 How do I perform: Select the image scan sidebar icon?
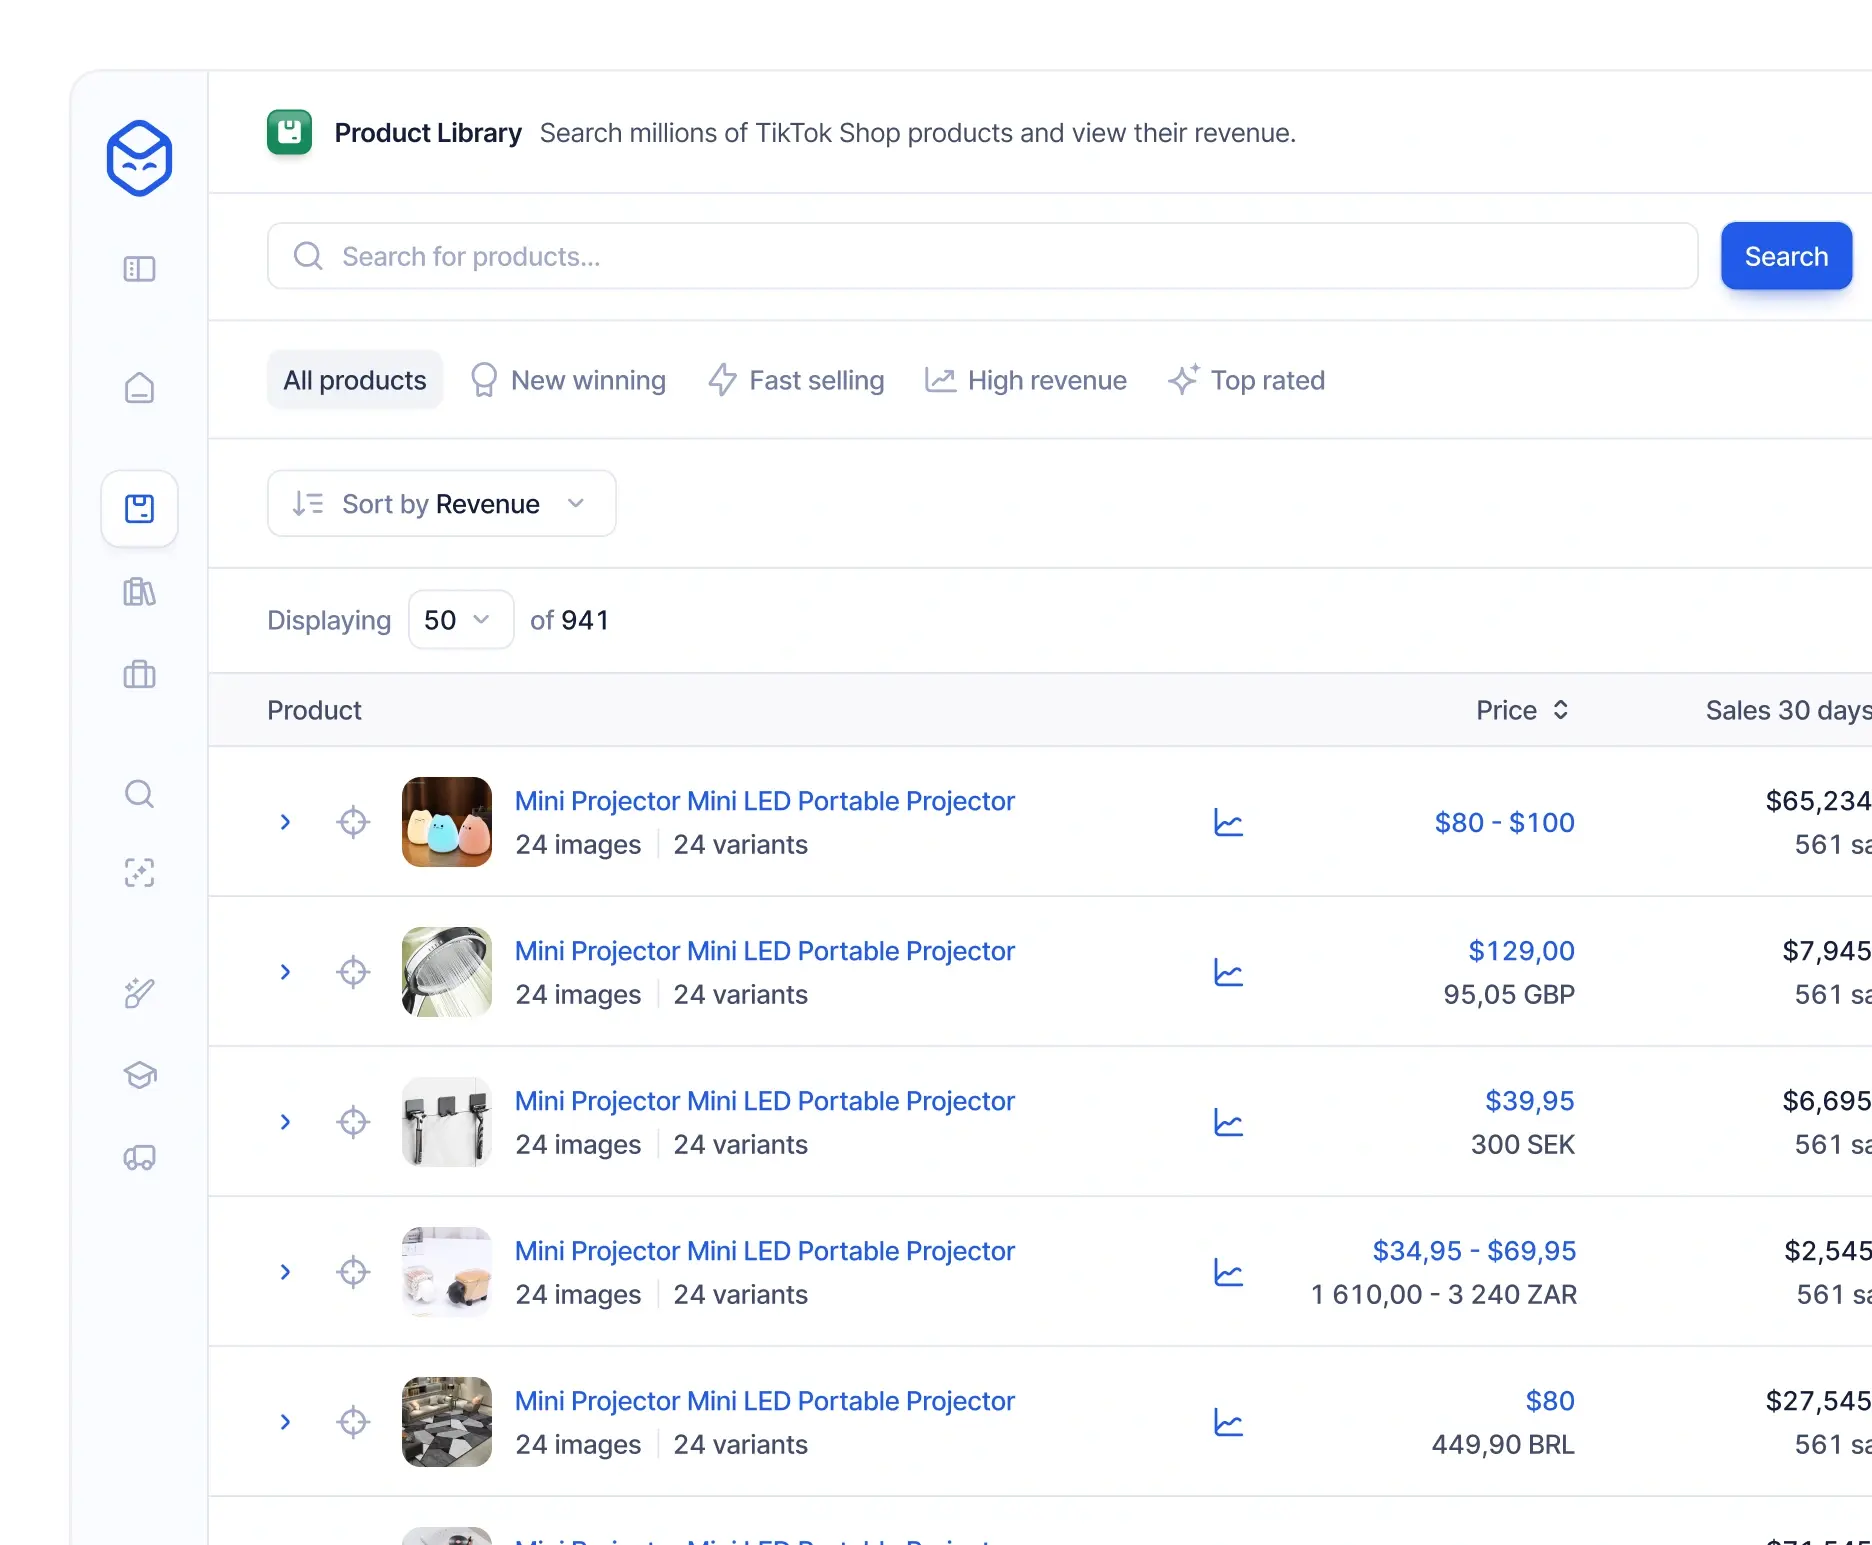(x=139, y=873)
